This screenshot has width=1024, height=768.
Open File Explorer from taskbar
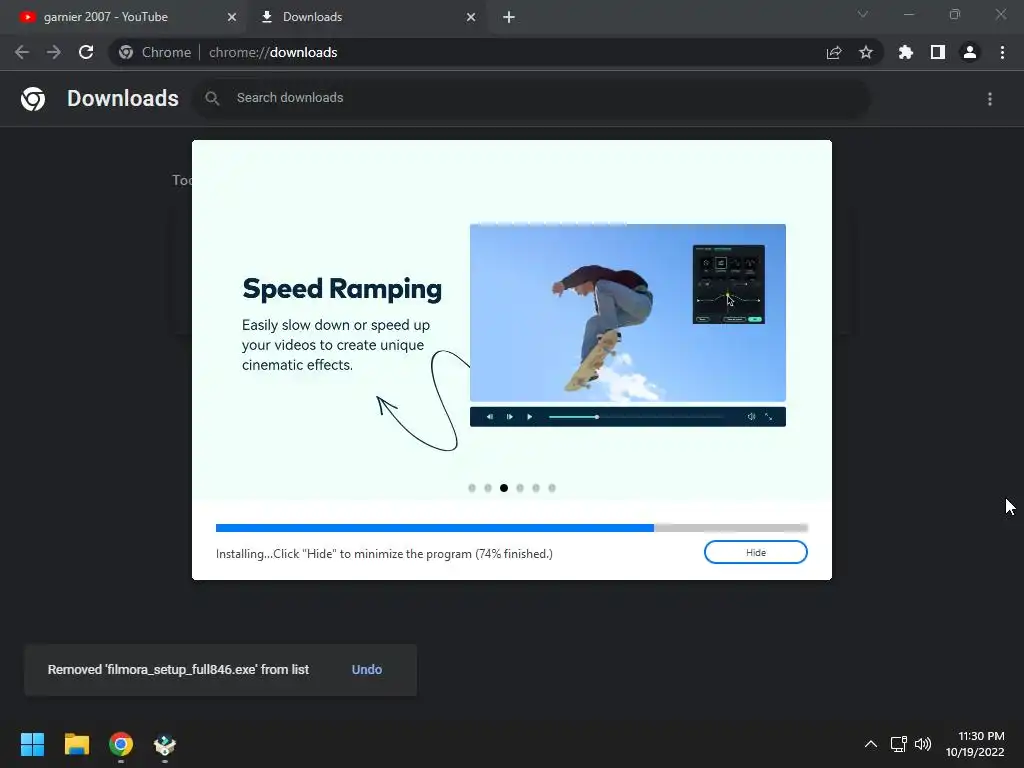point(76,744)
